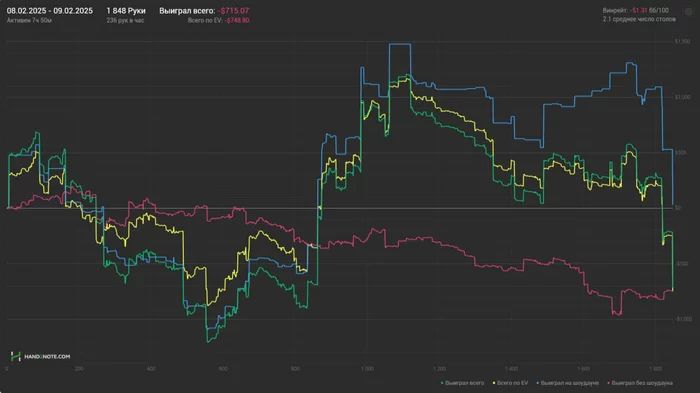Click the green Выиграл всего legend dot
700x393 pixels.
(442, 383)
